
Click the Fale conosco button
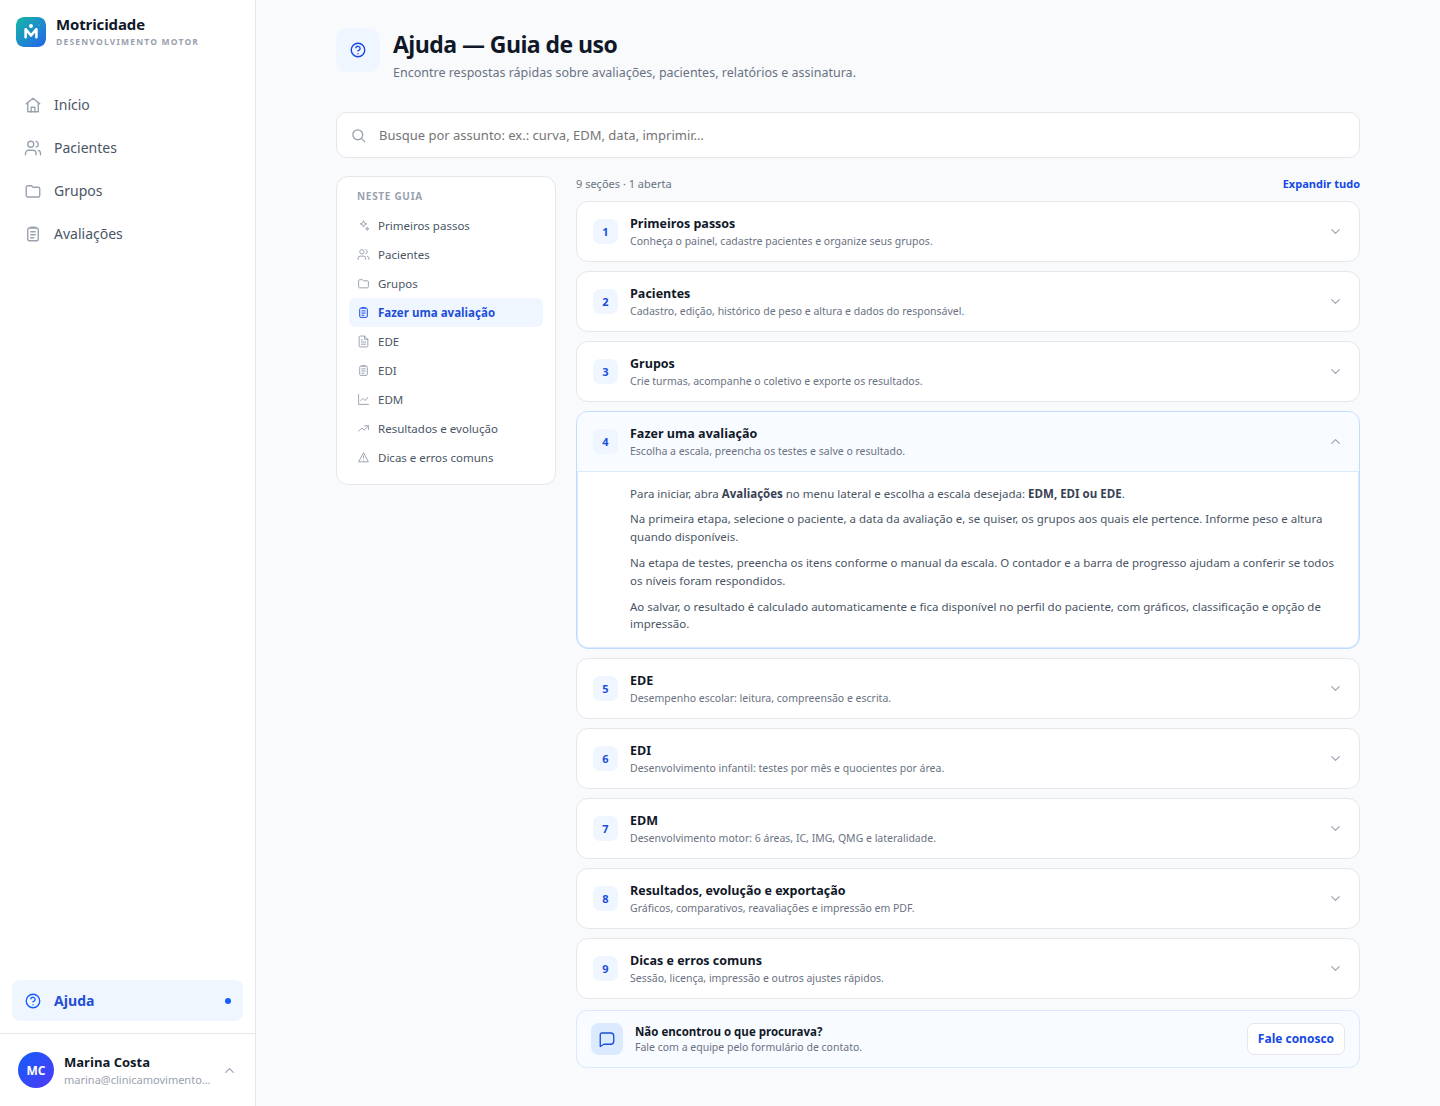click(x=1296, y=1039)
